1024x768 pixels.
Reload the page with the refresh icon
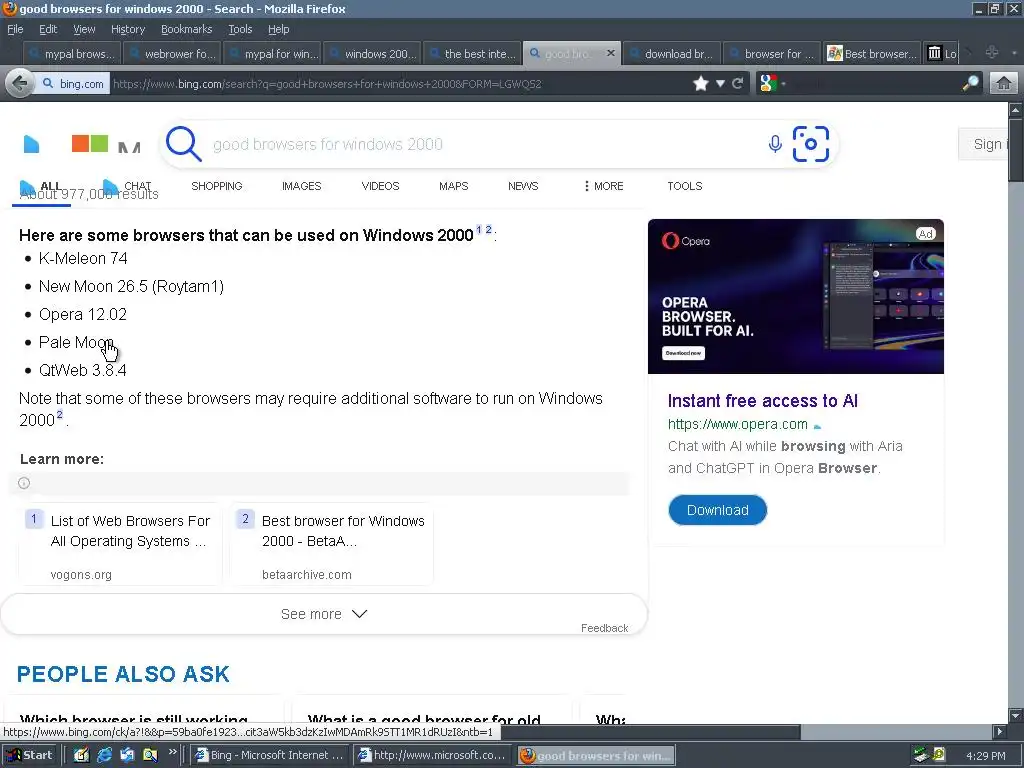[x=738, y=84]
